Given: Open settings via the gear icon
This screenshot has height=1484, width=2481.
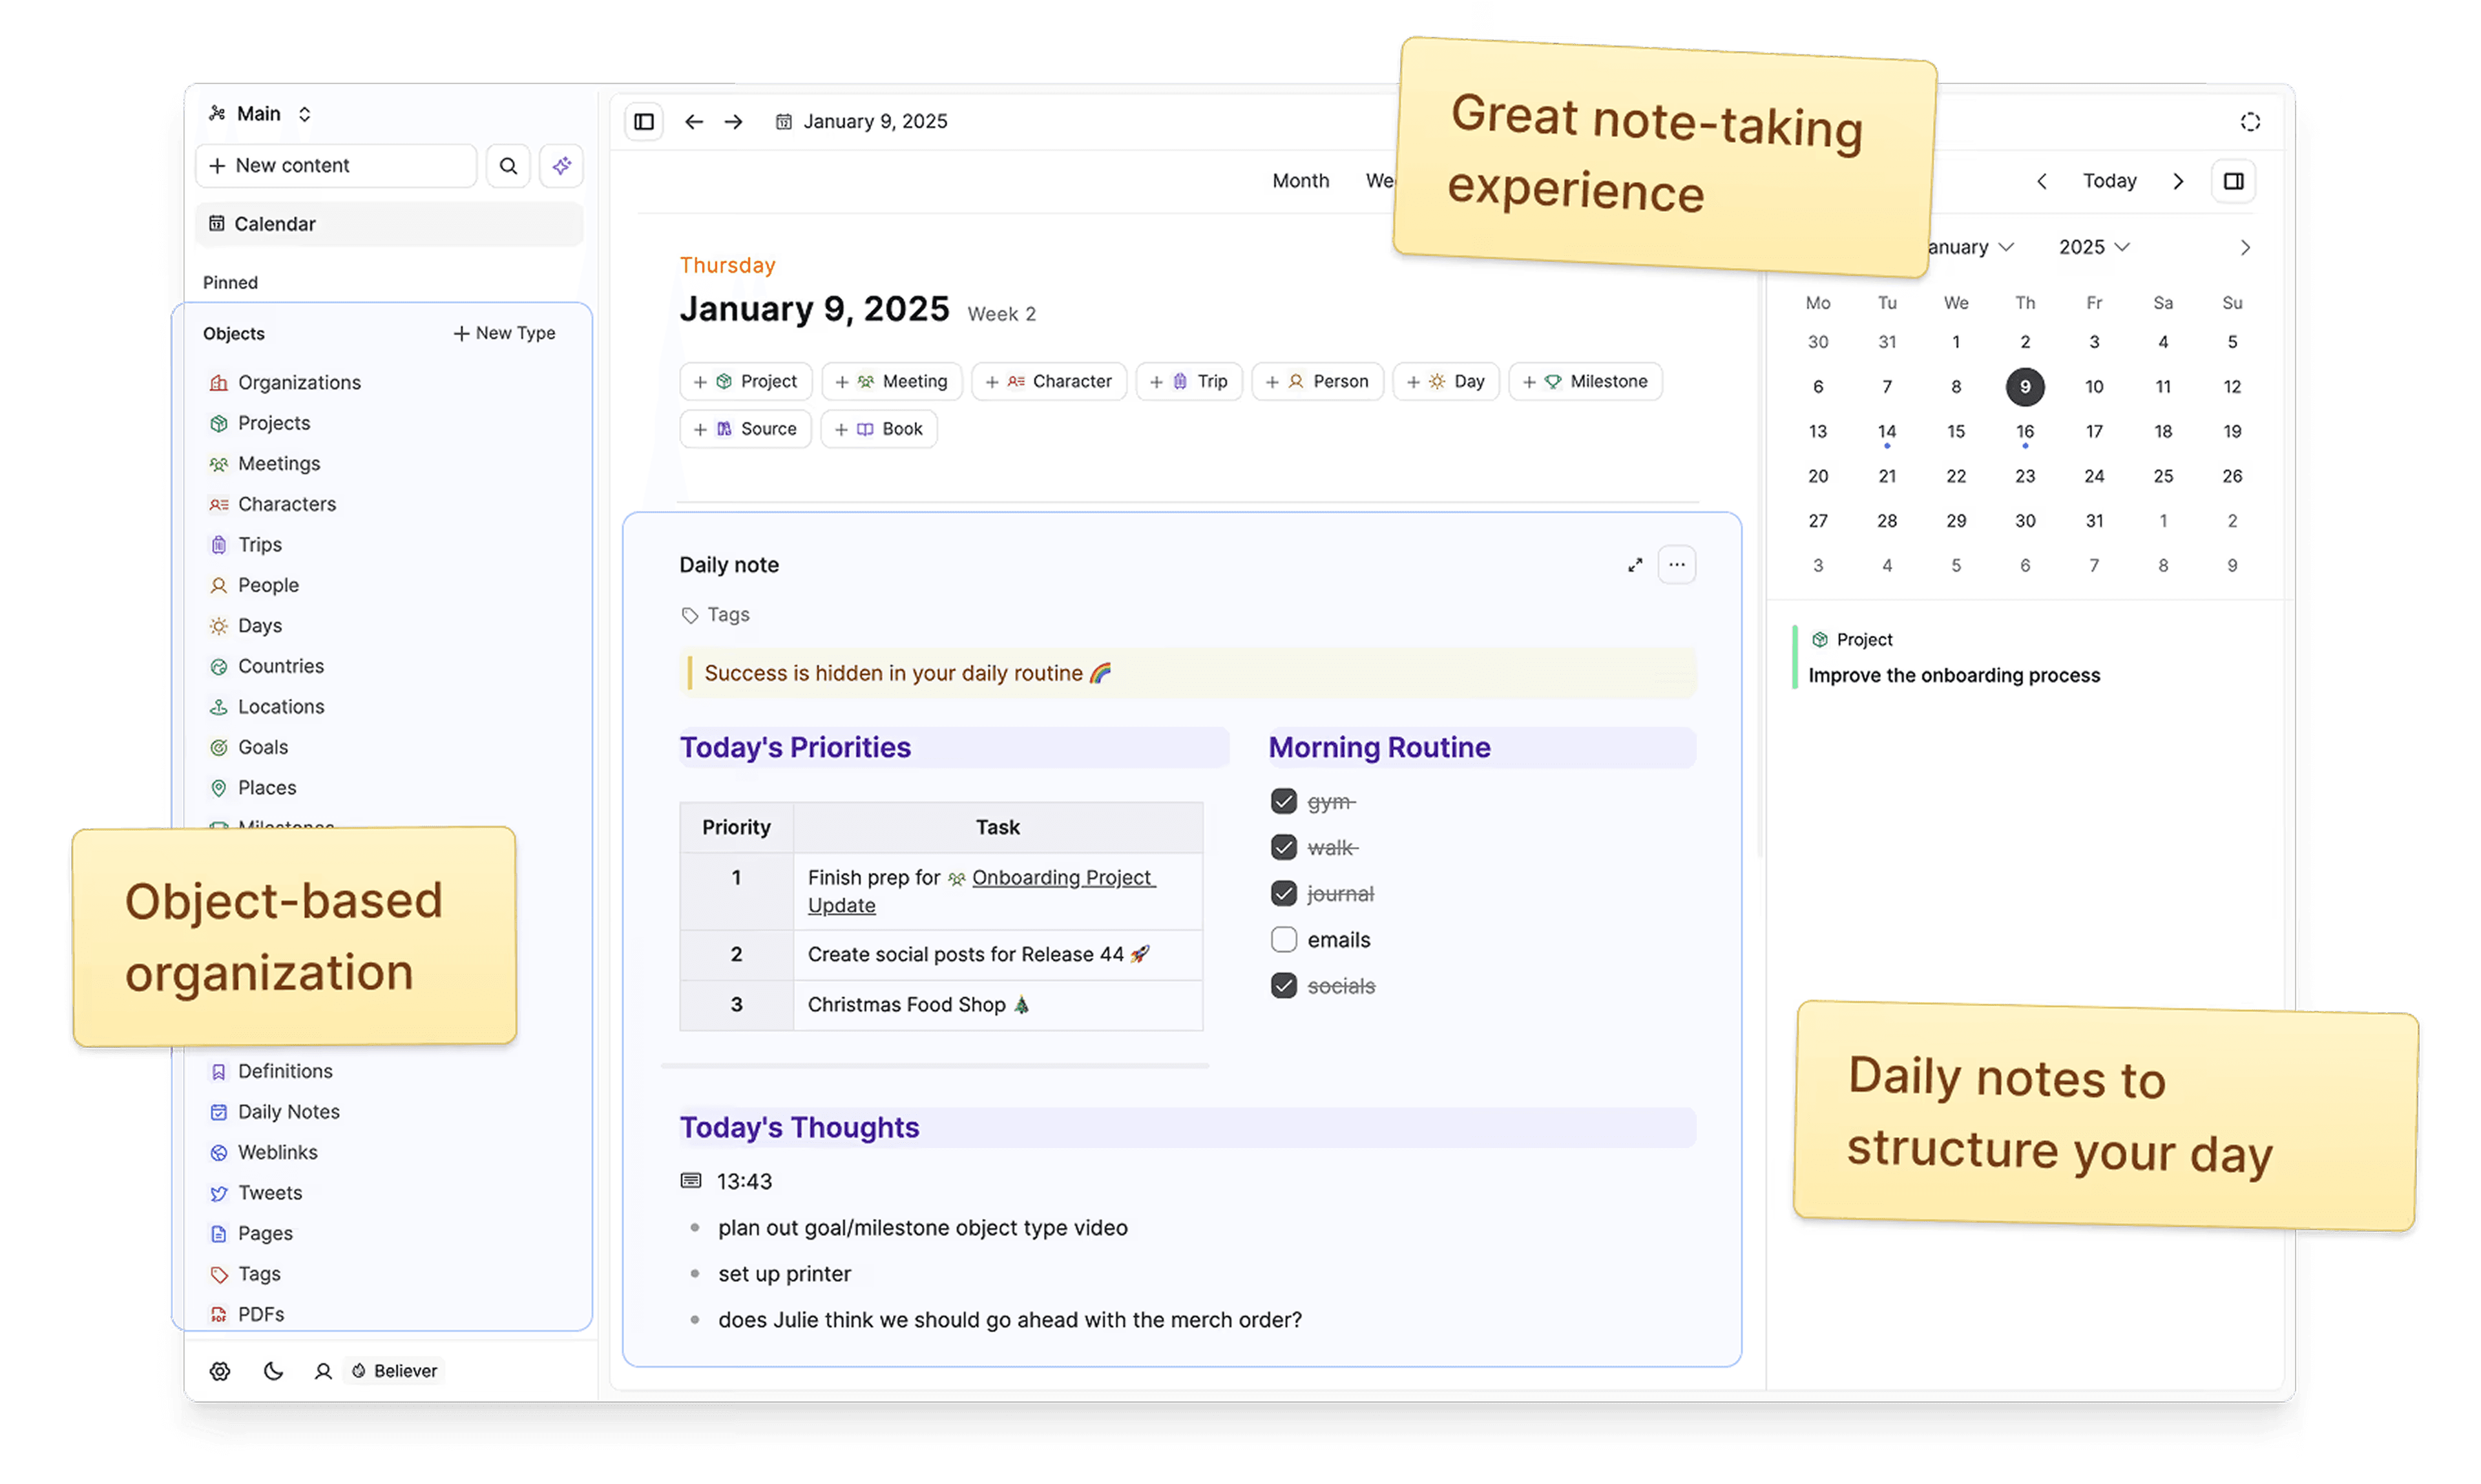Looking at the screenshot, I should click(219, 1370).
